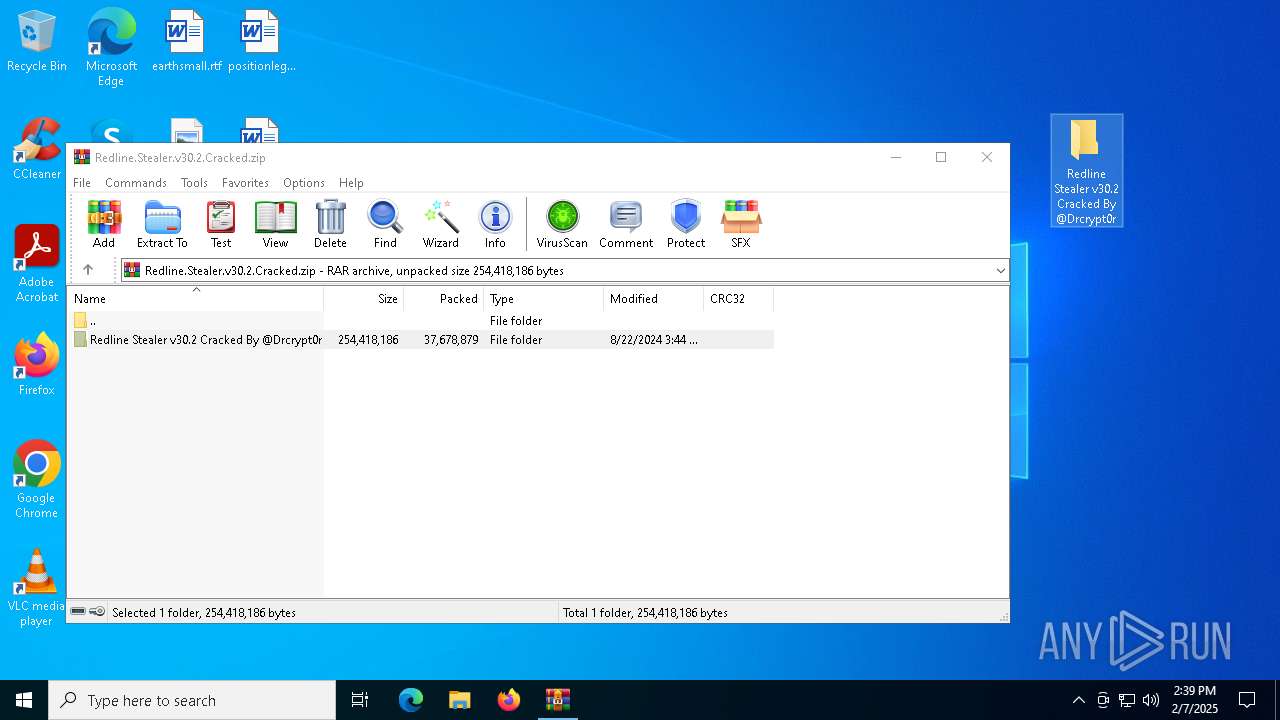Show hidden system tray icons
The image size is (1280, 720).
coord(1078,700)
